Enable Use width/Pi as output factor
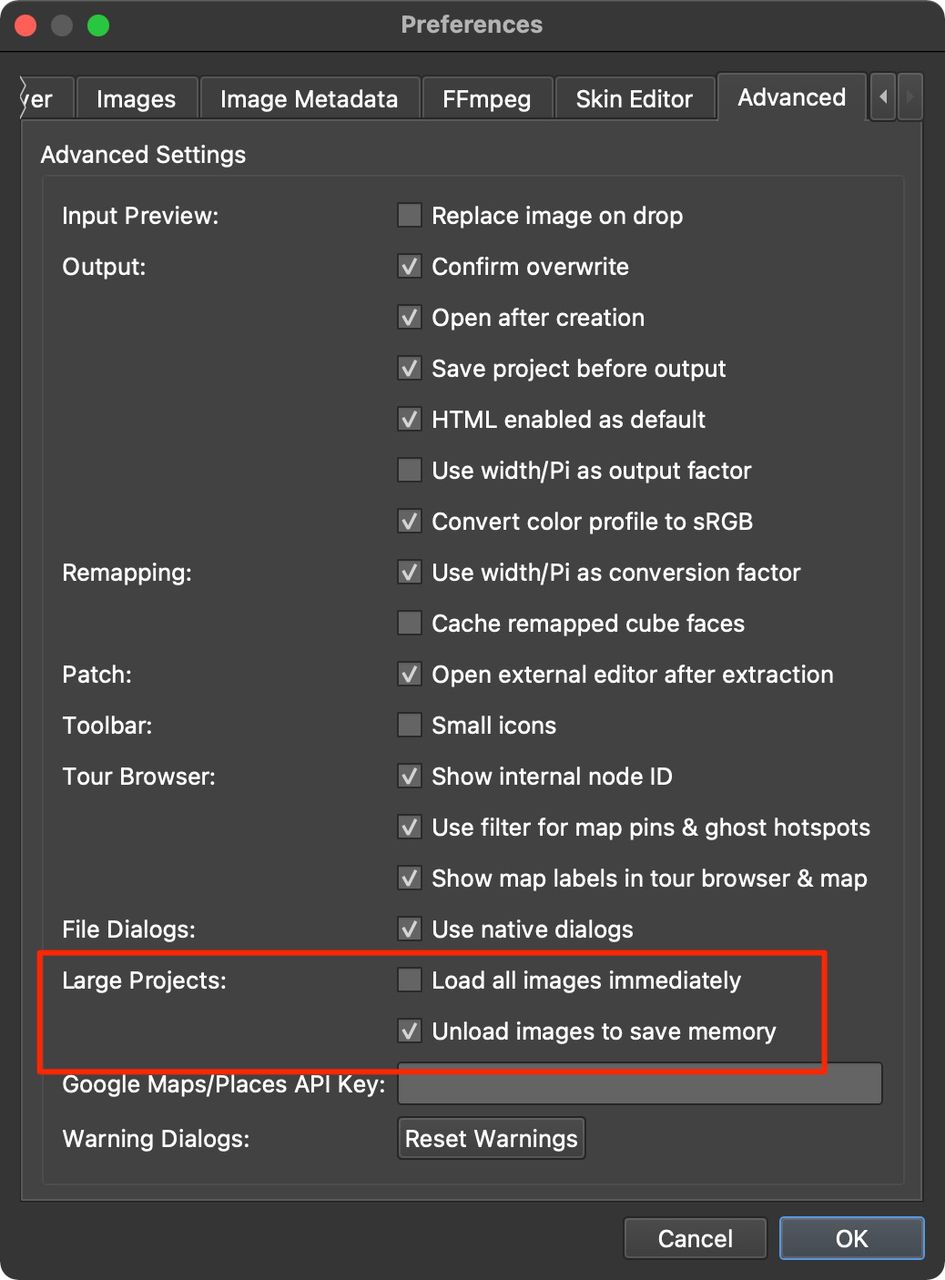 pos(409,470)
